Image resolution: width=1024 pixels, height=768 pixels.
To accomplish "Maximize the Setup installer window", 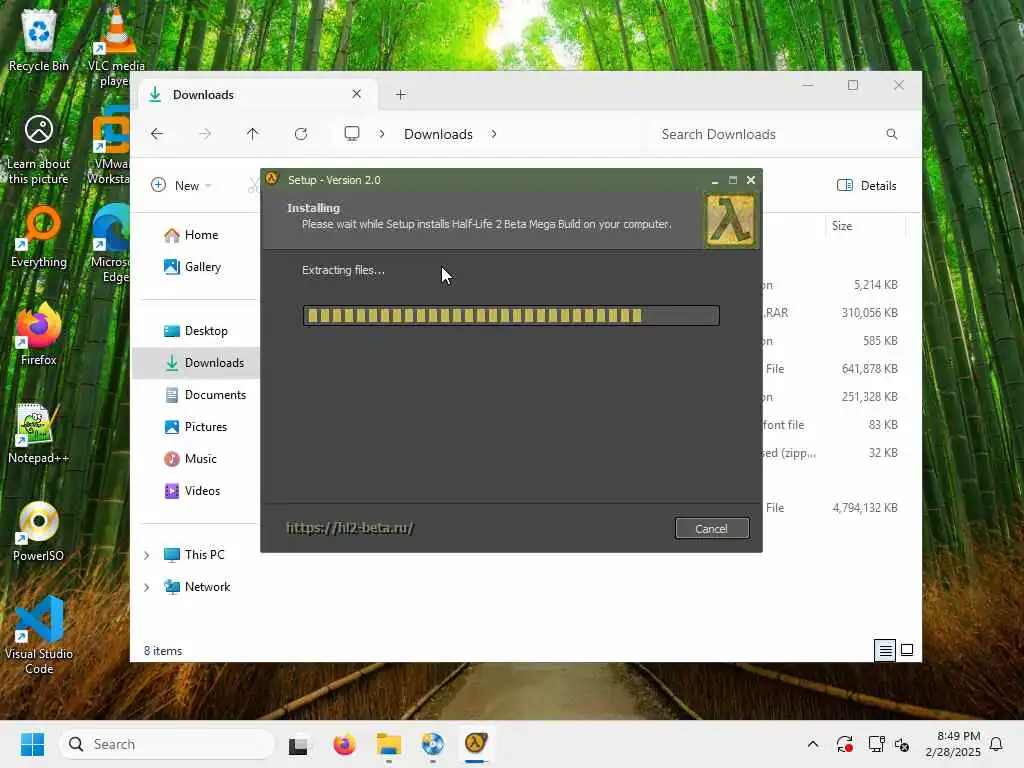I will [733, 180].
